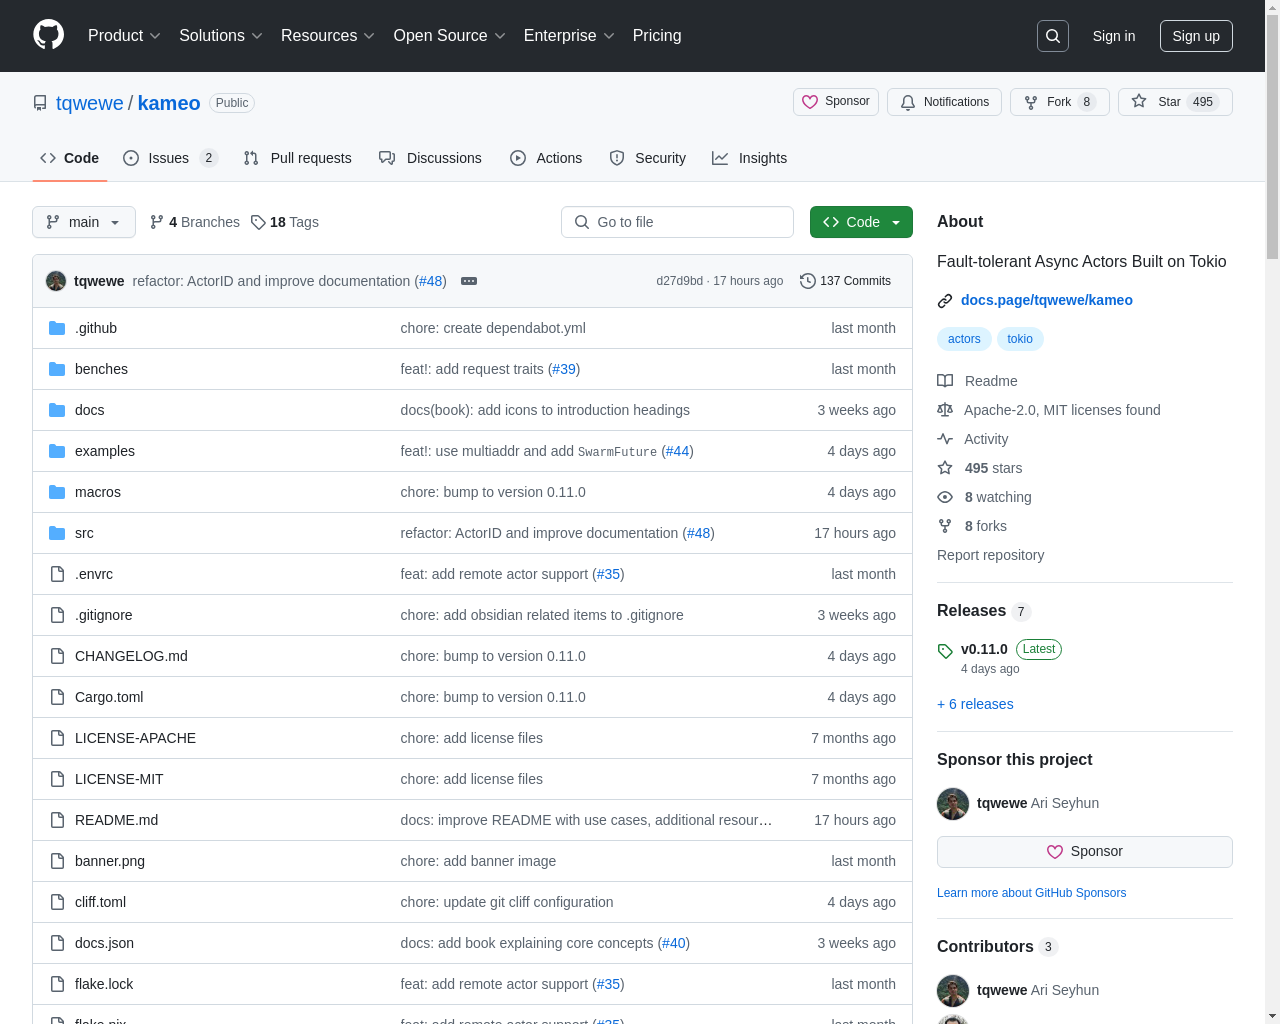This screenshot has height=1024, width=1280.
Task: Open the search magnifier button
Action: (x=1053, y=36)
